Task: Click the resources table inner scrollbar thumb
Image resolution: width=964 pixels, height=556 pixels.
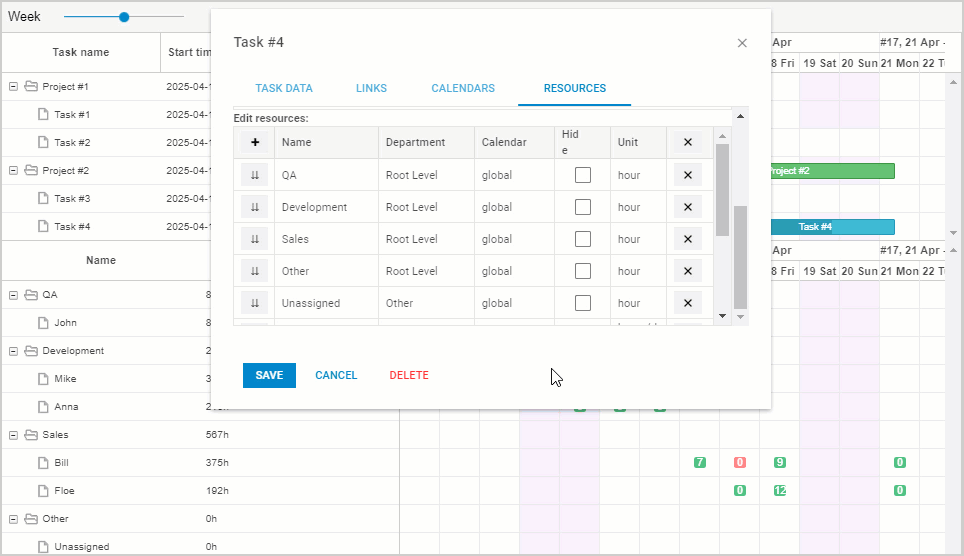Action: pos(723,189)
